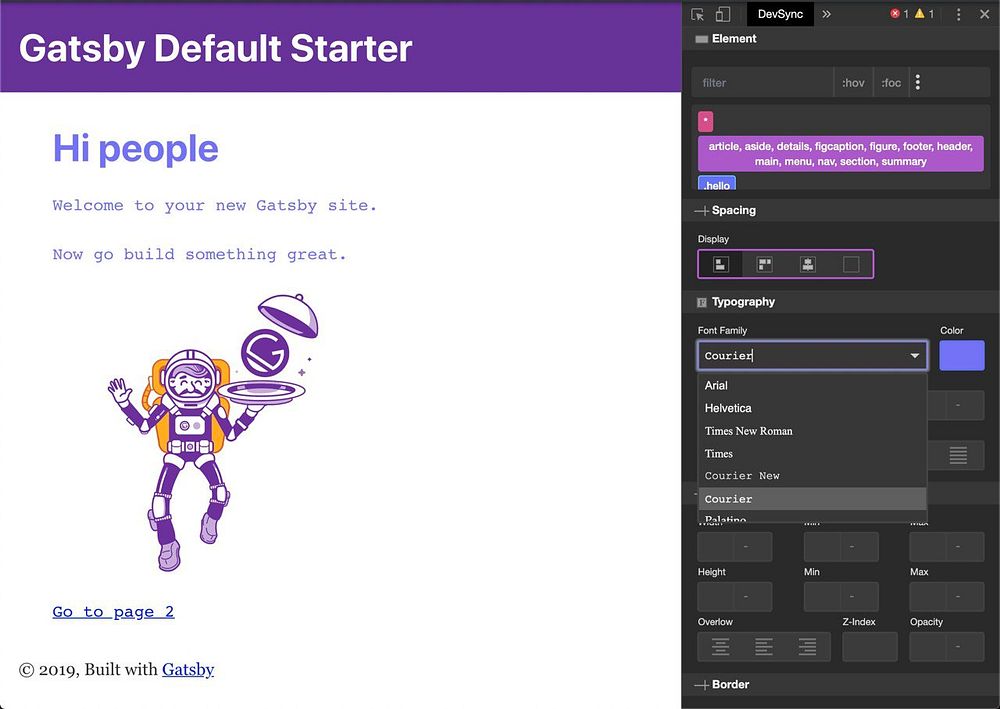Open the warning count indicator
The width and height of the screenshot is (1000, 709).
[924, 13]
